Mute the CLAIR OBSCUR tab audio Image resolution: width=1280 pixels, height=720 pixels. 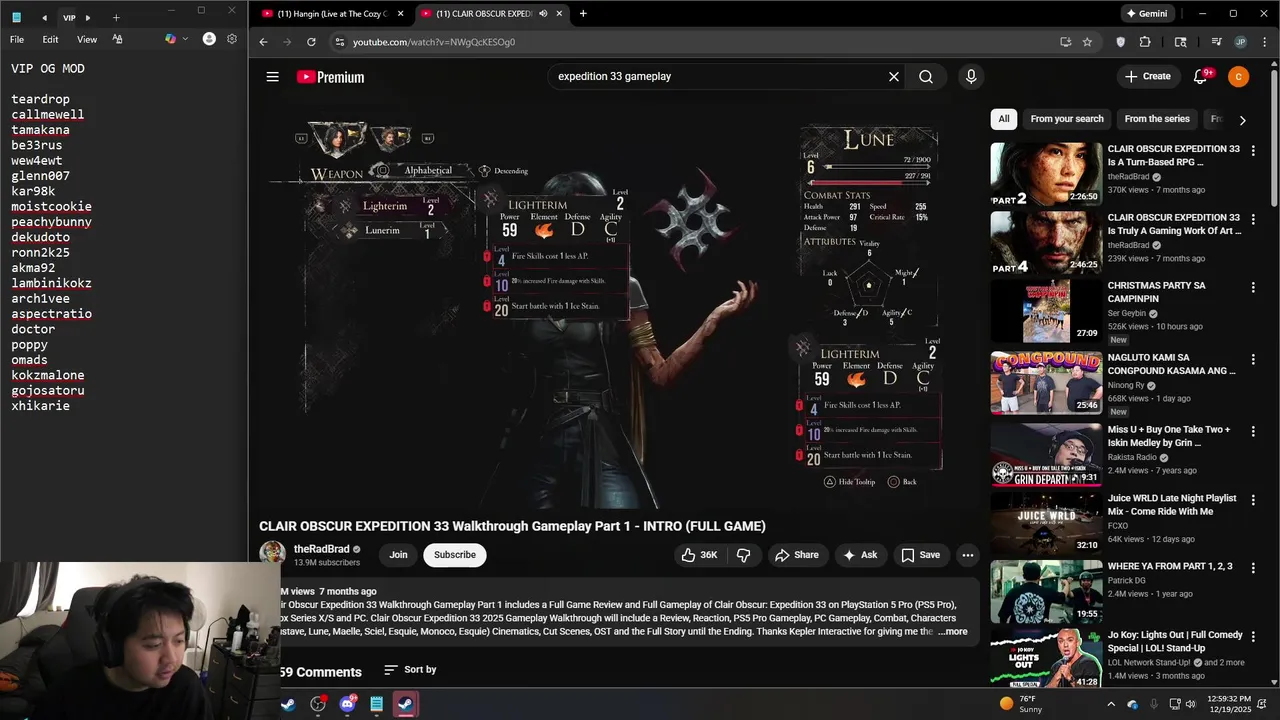coord(543,14)
